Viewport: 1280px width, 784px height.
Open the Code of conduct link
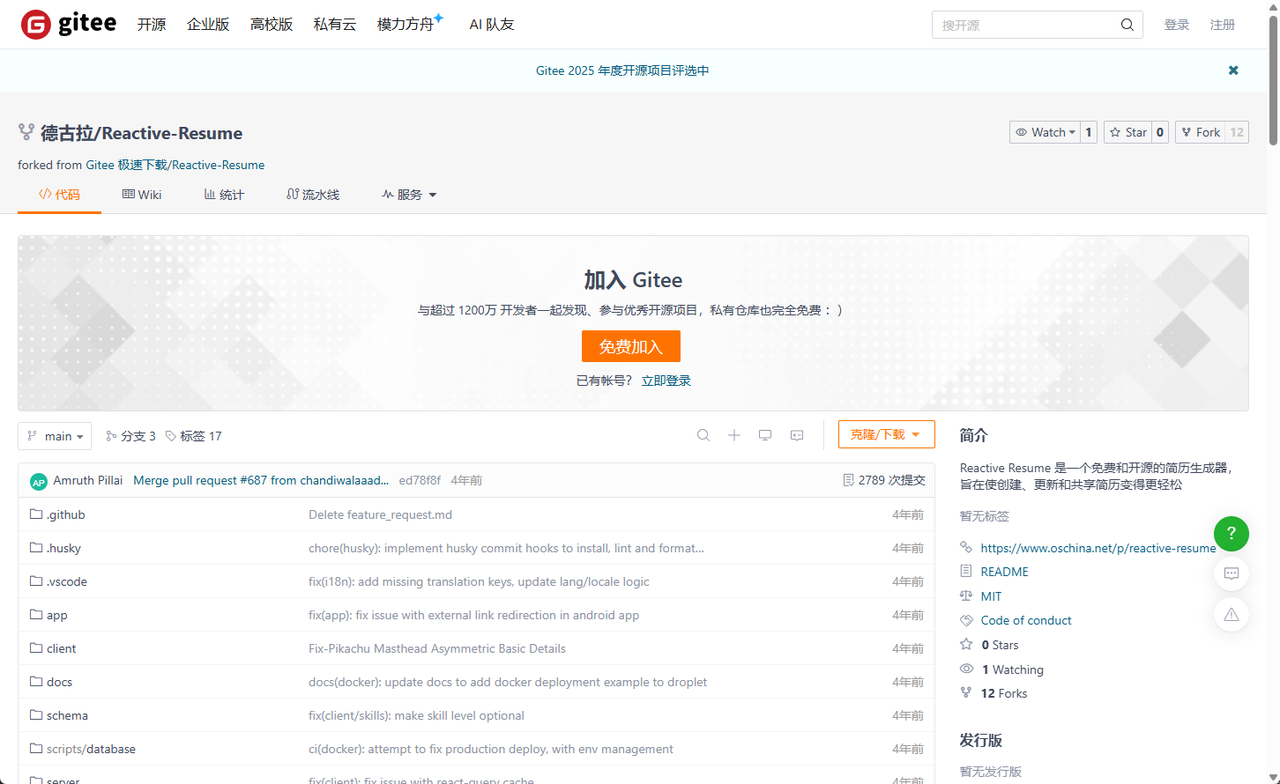pyautogui.click(x=1026, y=620)
